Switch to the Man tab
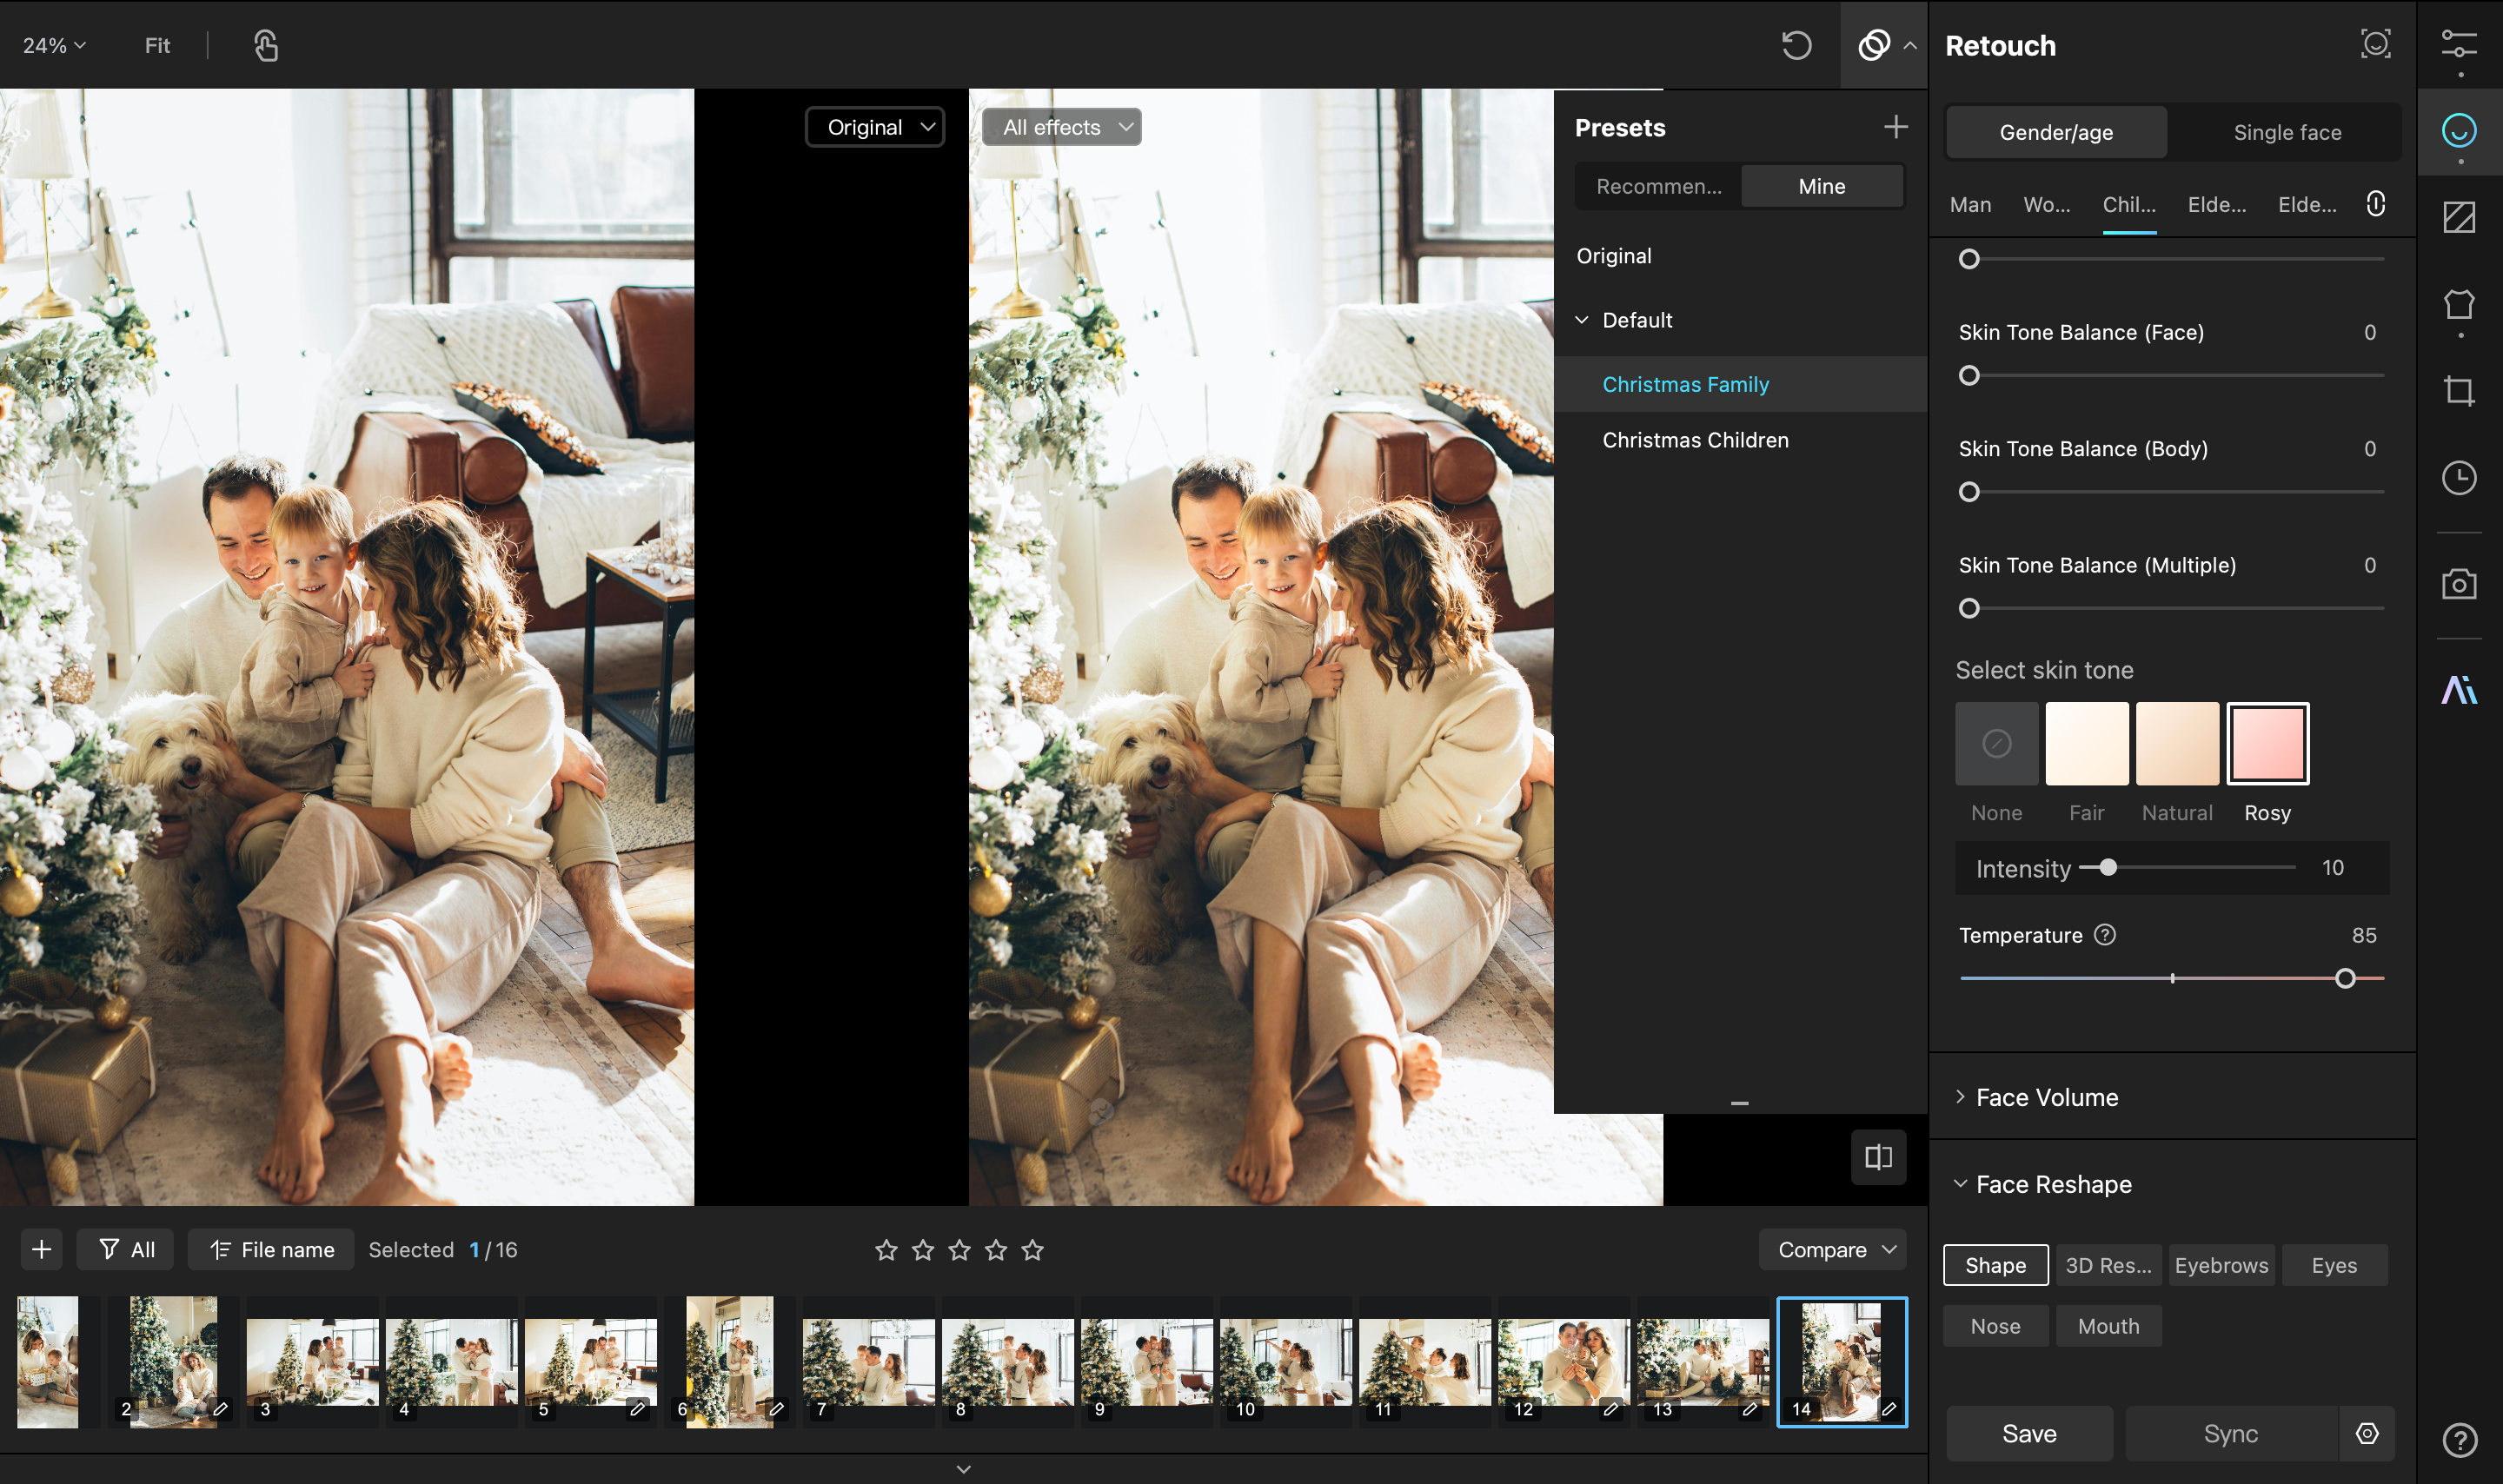 1970,204
